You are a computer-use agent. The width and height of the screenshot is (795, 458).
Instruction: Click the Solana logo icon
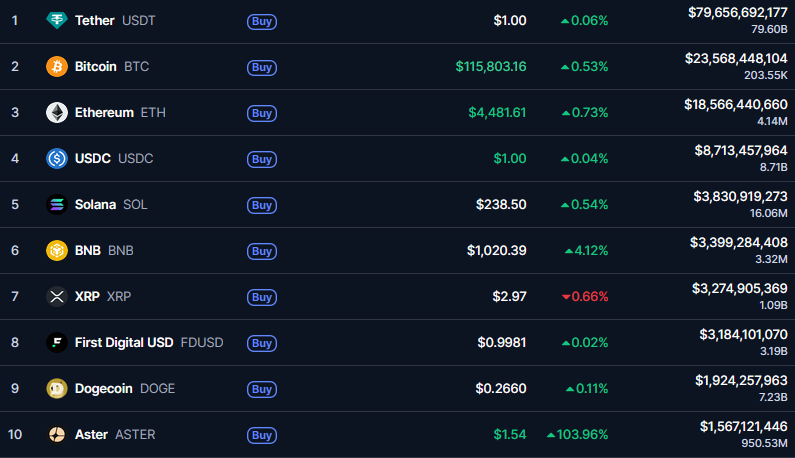[57, 204]
